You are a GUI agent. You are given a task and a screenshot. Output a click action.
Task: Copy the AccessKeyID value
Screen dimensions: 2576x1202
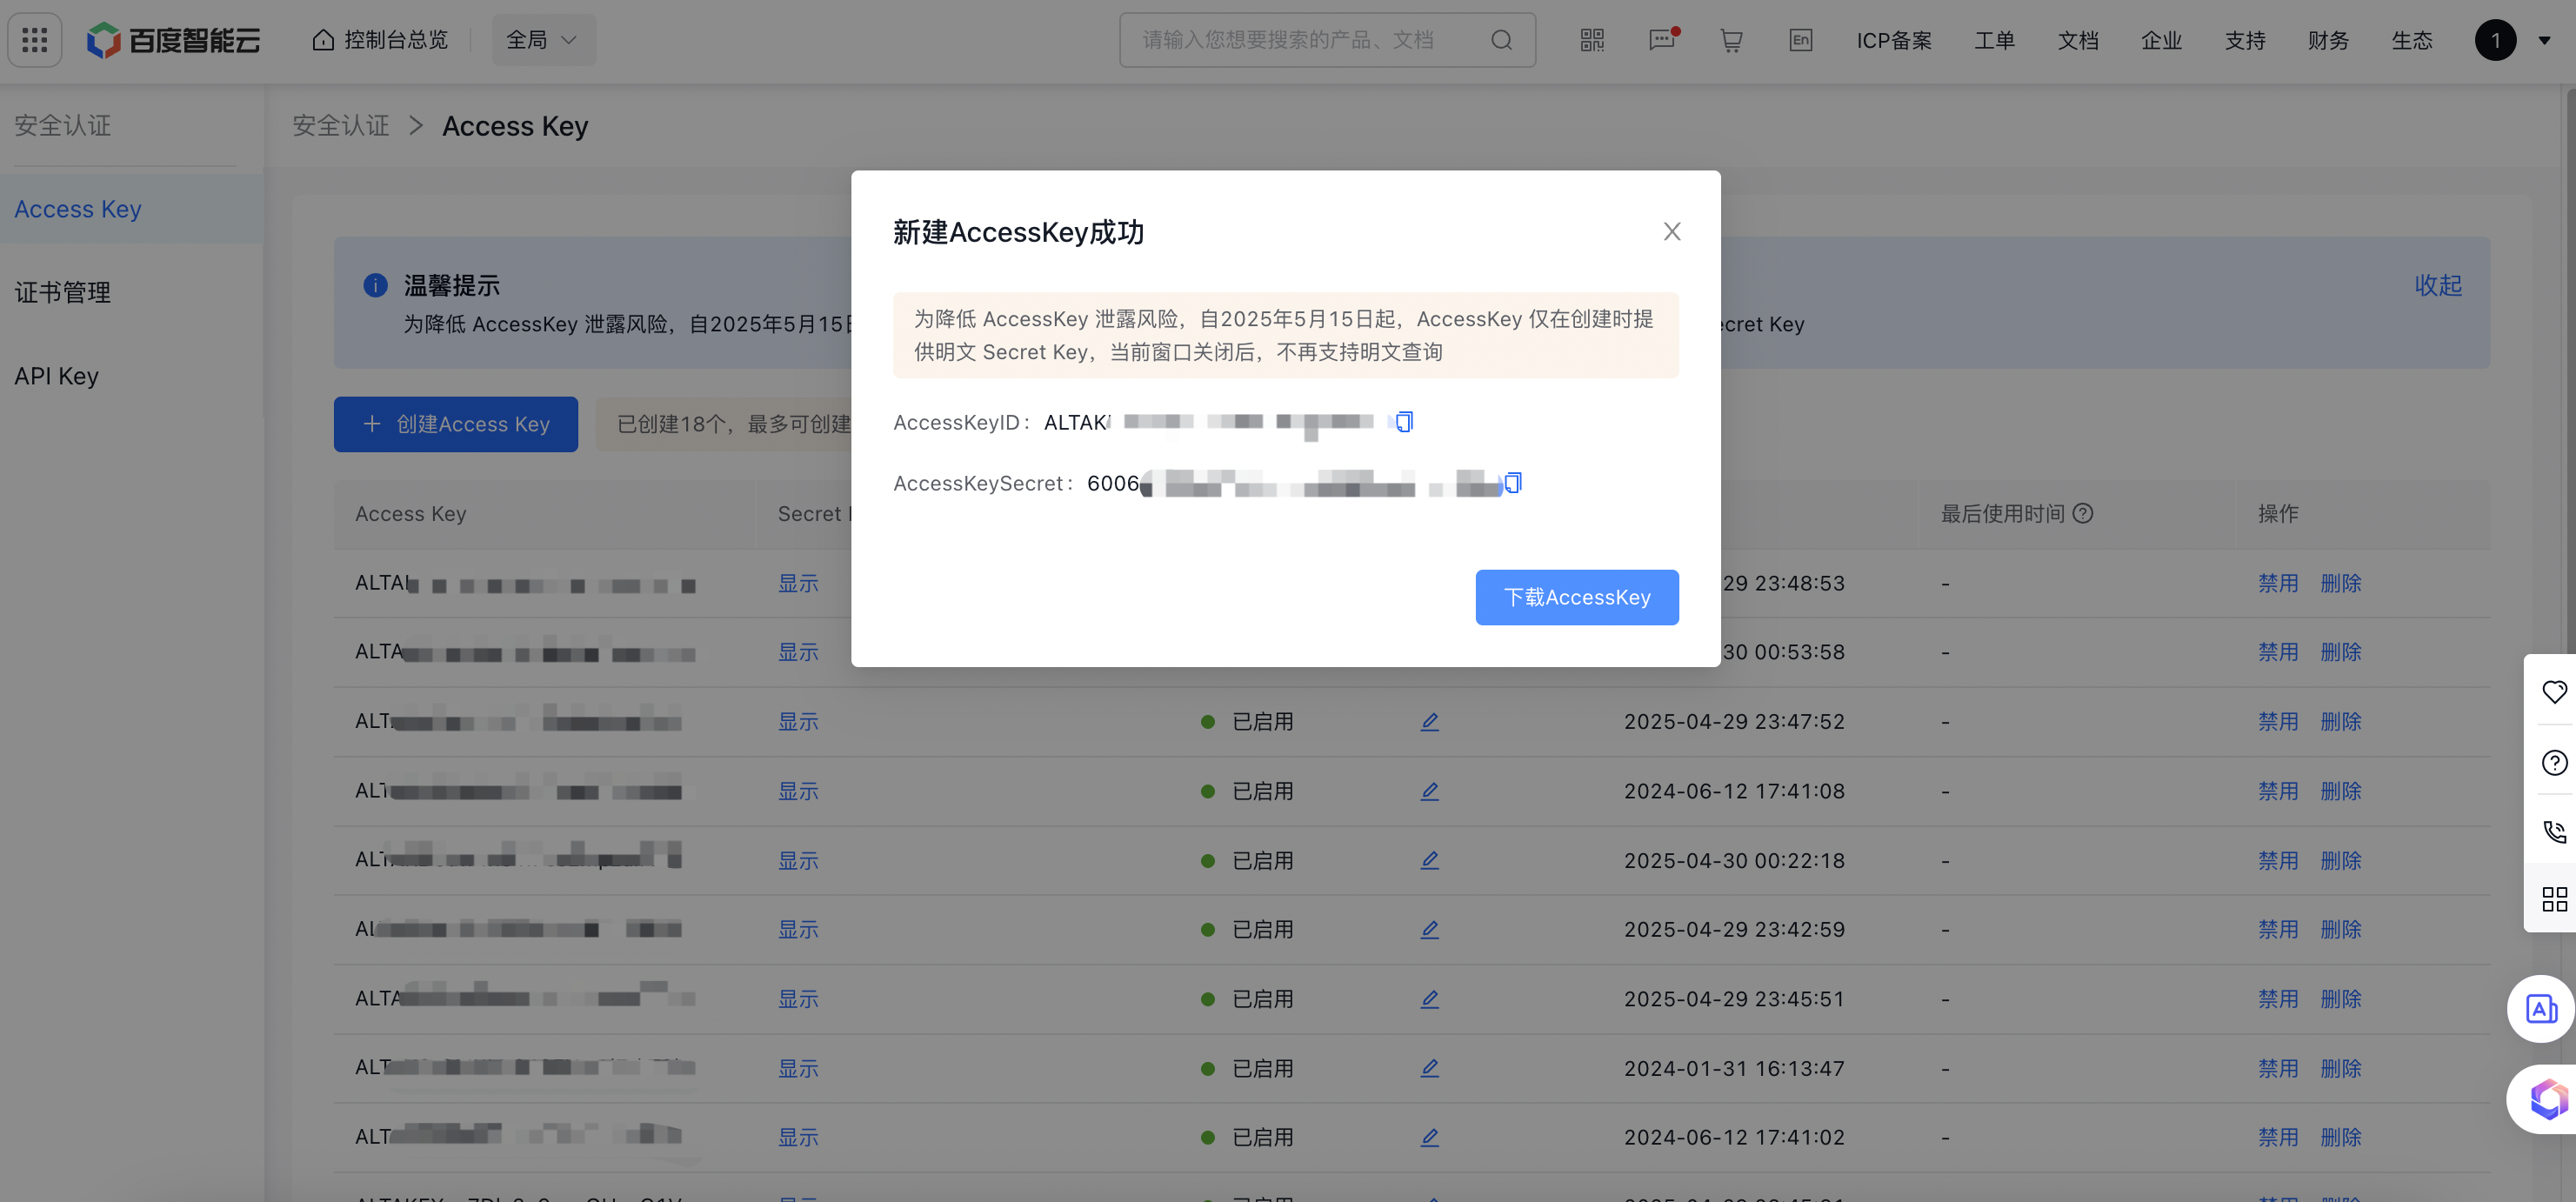coord(1404,422)
